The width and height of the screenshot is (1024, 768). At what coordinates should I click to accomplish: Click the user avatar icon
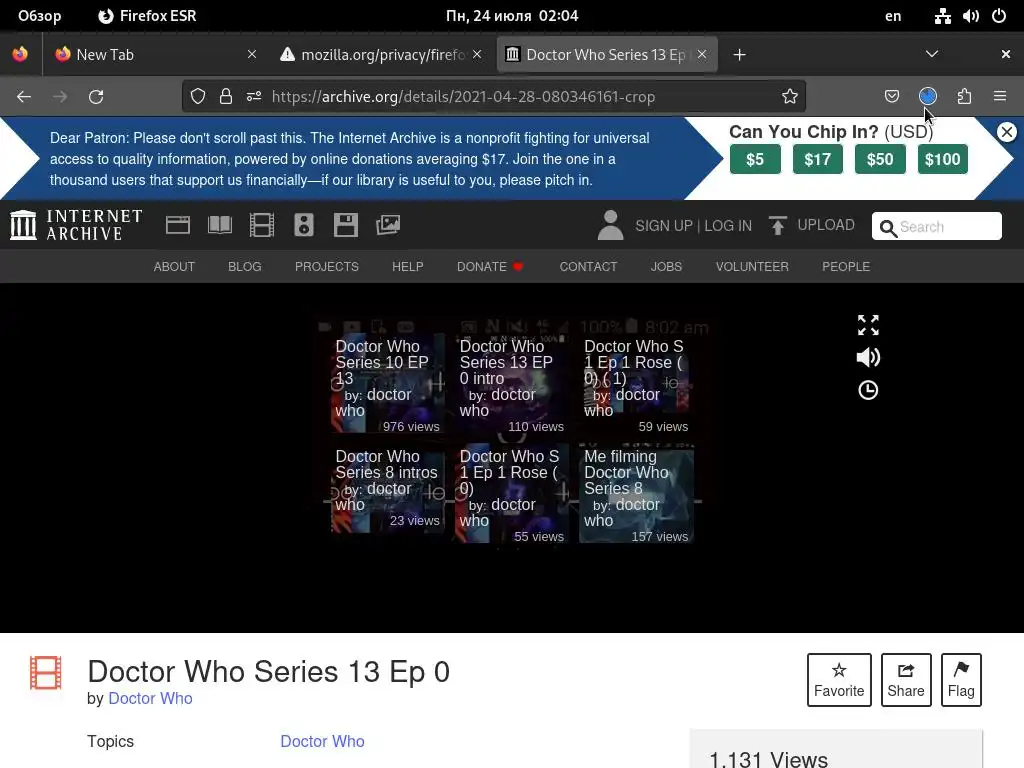(611, 225)
